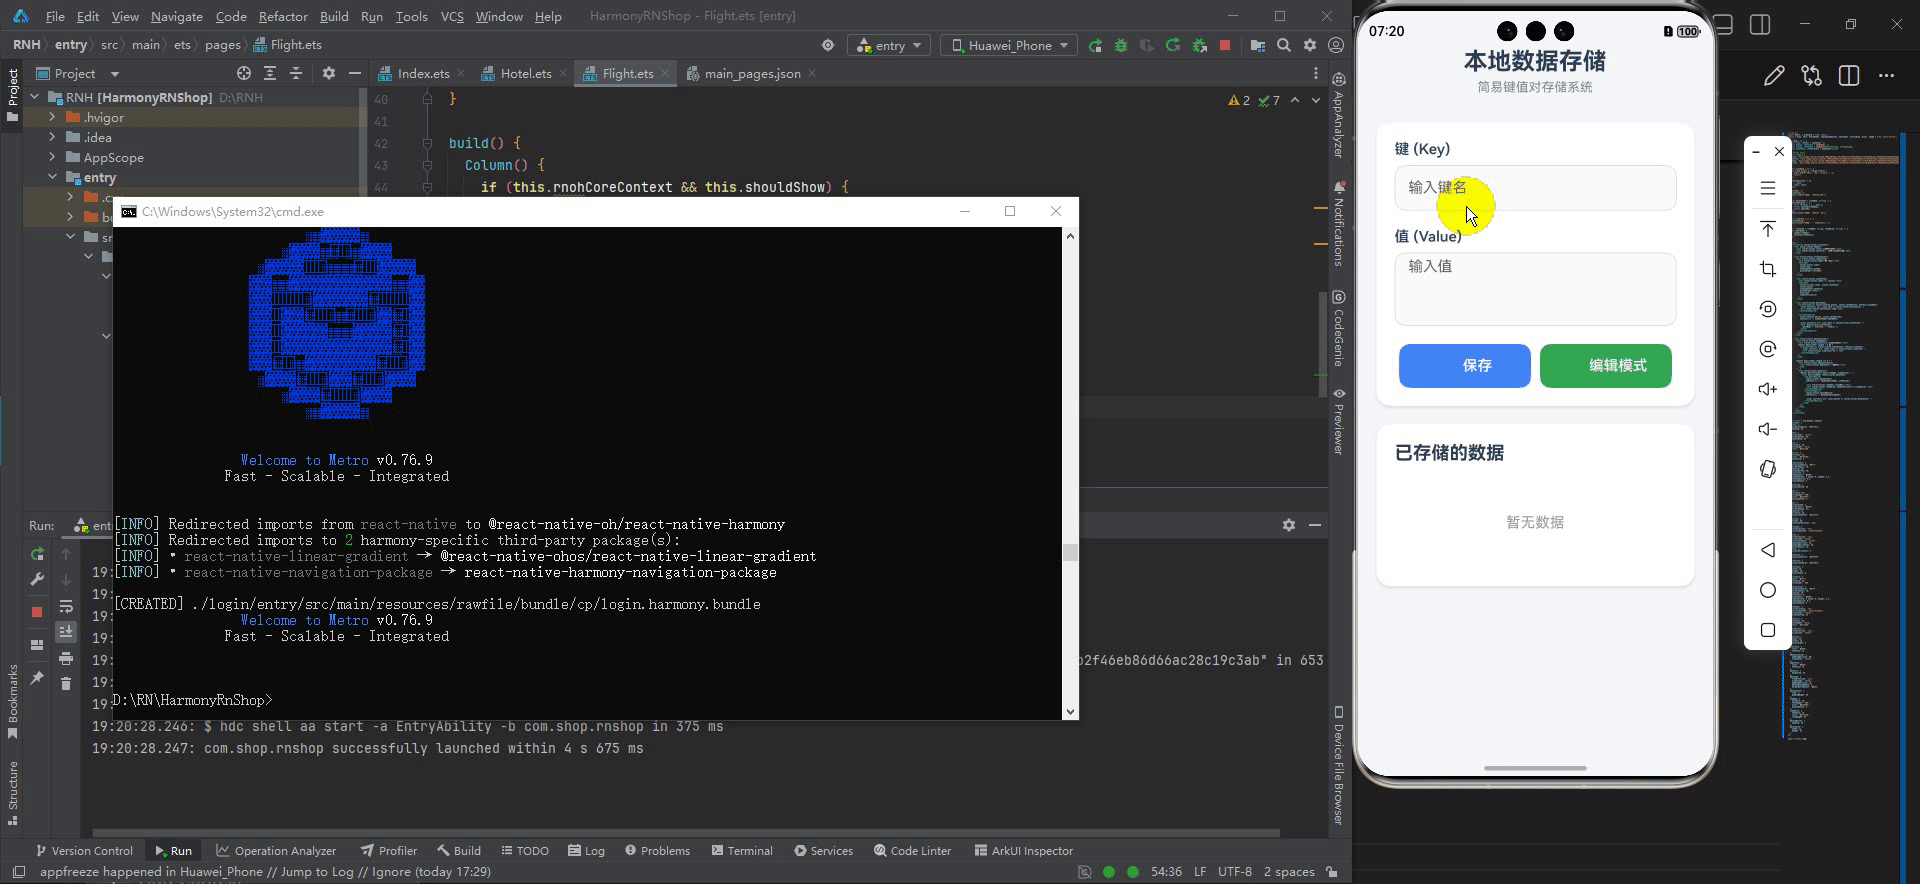Switch to the main_pages.json tab
Viewport: 1920px width, 884px height.
tap(752, 73)
